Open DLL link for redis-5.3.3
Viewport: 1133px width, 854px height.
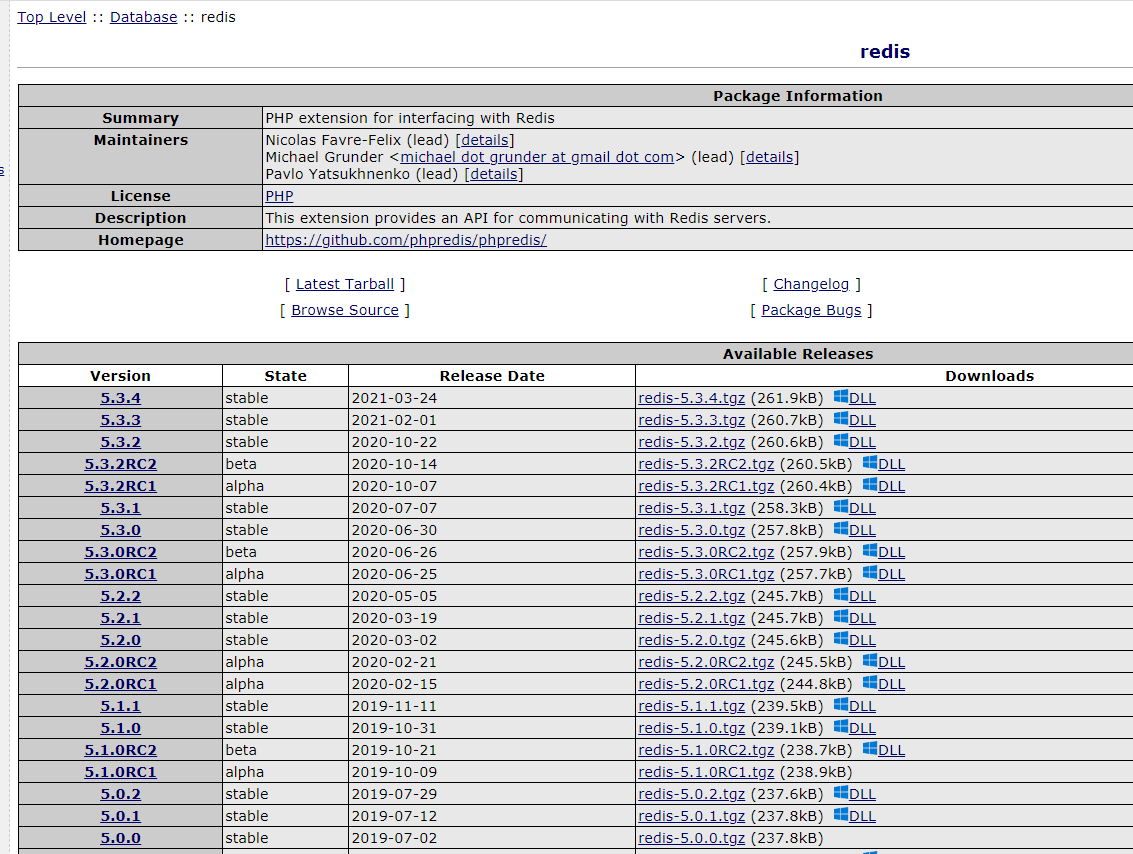tap(862, 420)
